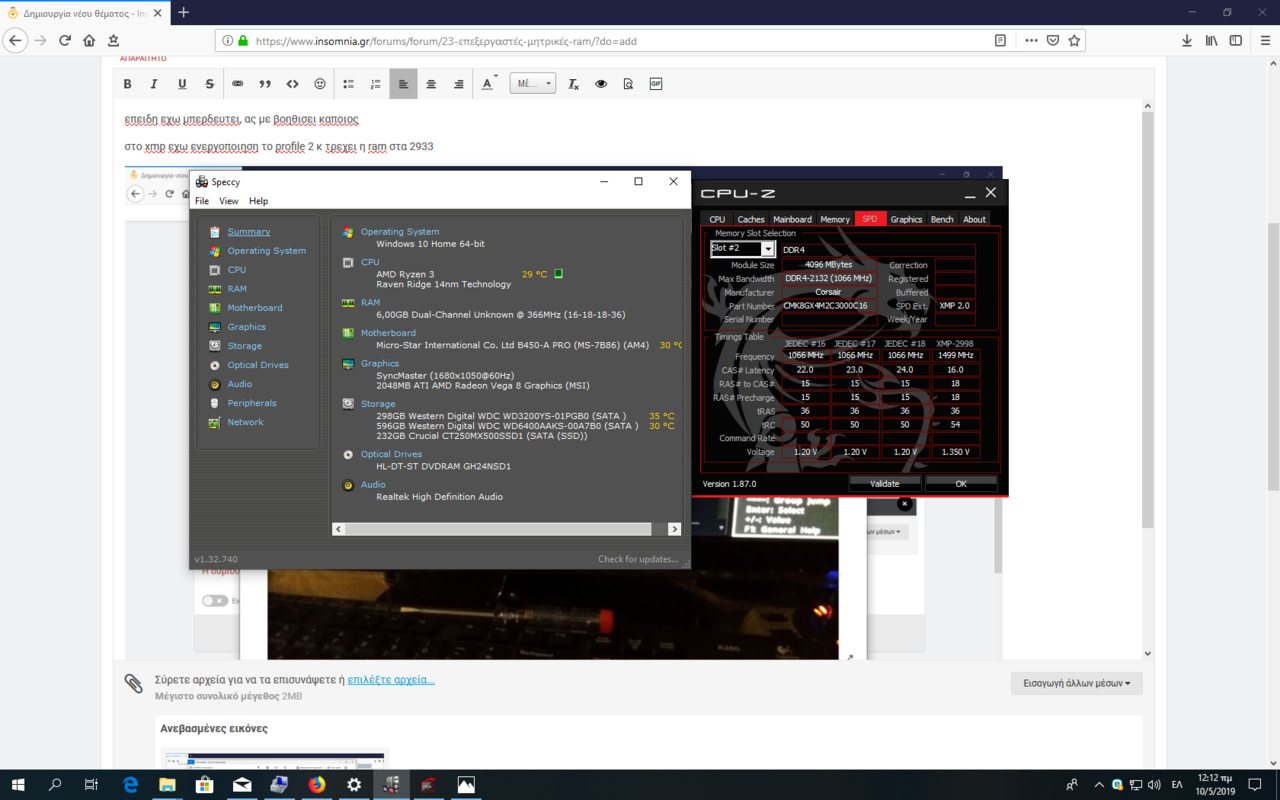Image resolution: width=1280 pixels, height=800 pixels.
Task: Click OK button in CPU-Z
Action: pyautogui.click(x=961, y=484)
